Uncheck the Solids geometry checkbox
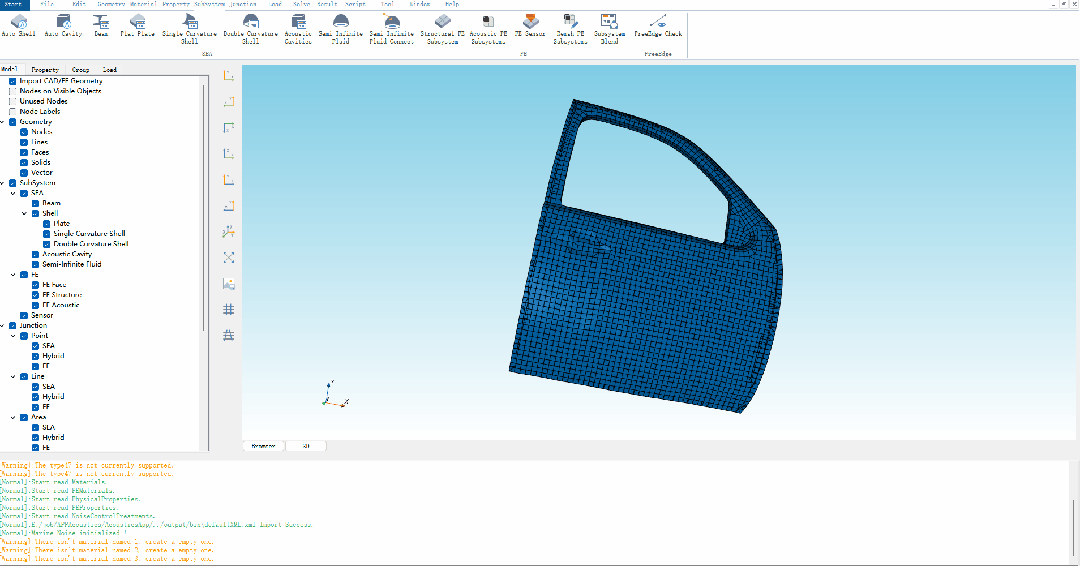1080x566 pixels. point(24,163)
